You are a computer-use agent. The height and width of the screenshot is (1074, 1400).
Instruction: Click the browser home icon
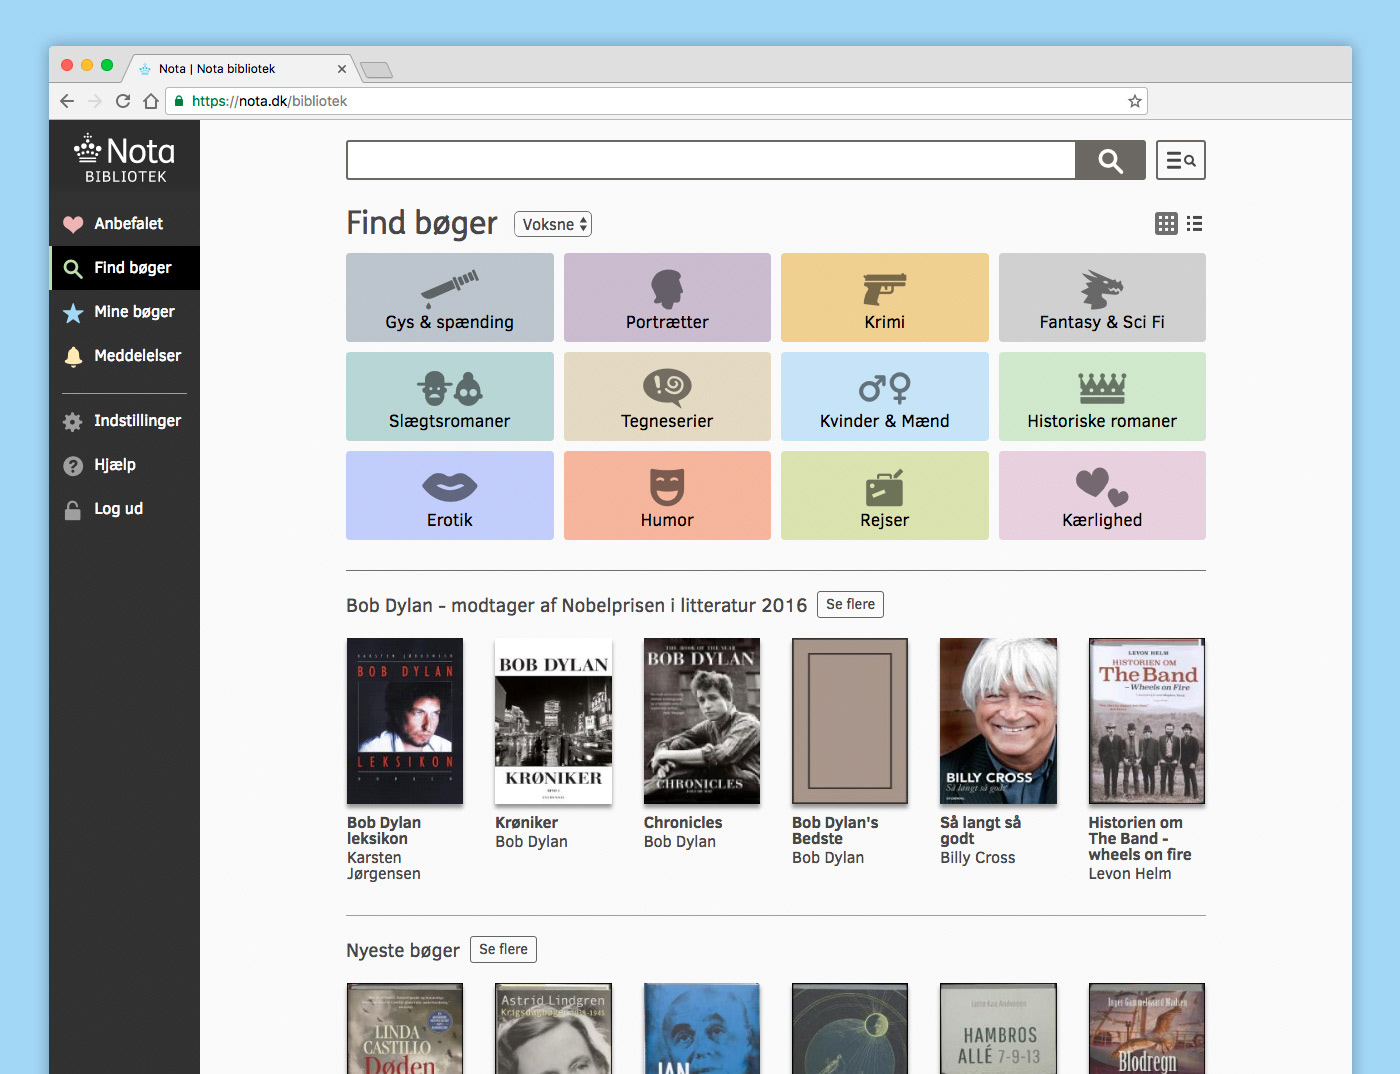coord(151,101)
